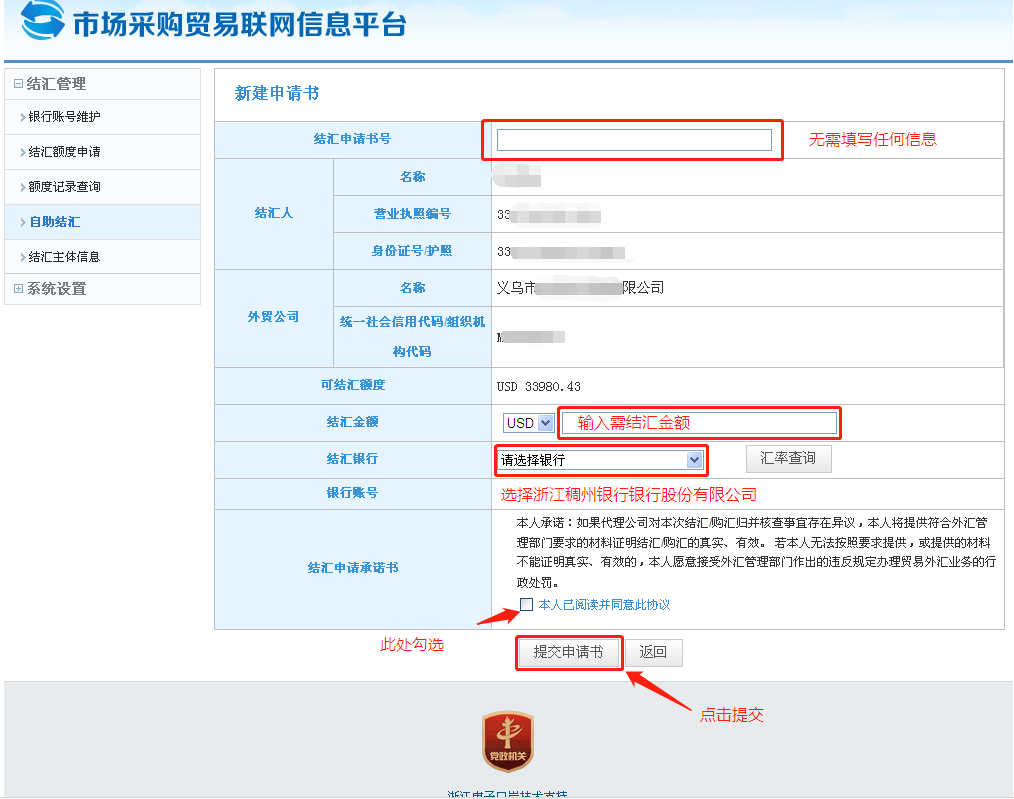The width and height of the screenshot is (1014, 799).
Task: Click the 结汇申请书号 input field
Action: pyautogui.click(x=634, y=140)
